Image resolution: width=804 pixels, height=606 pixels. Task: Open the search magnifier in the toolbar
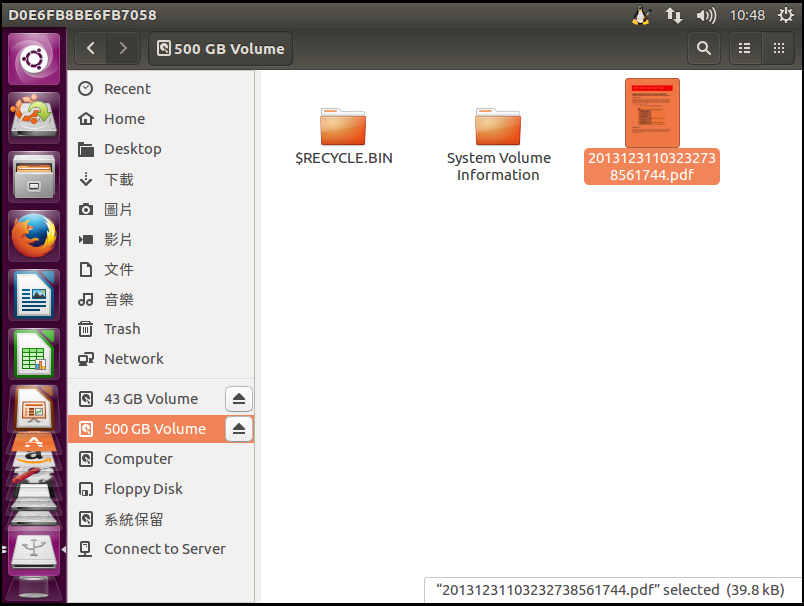coord(704,49)
